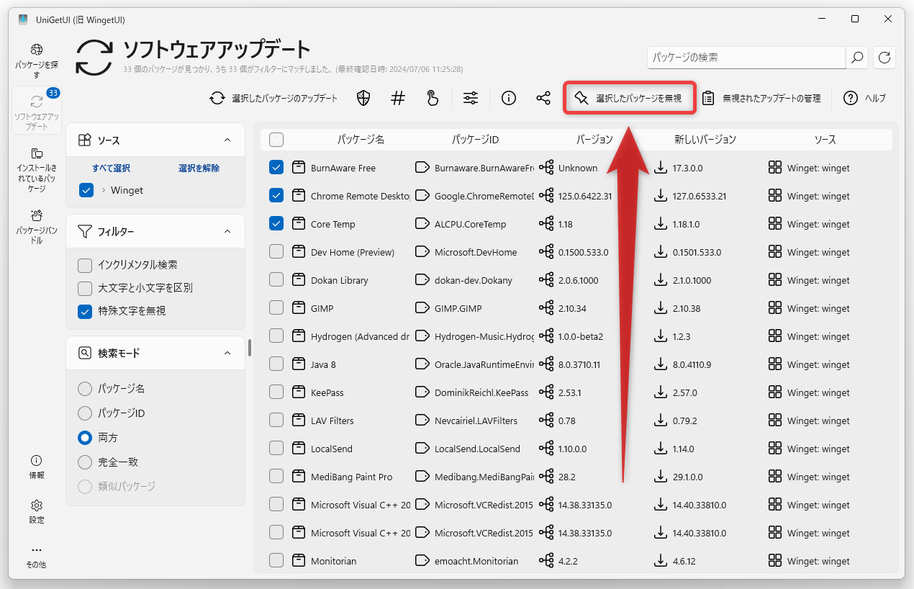The height and width of the screenshot is (589, 914).
Task: Click 選択したパッケージを無視 button
Action: pyautogui.click(x=629, y=98)
